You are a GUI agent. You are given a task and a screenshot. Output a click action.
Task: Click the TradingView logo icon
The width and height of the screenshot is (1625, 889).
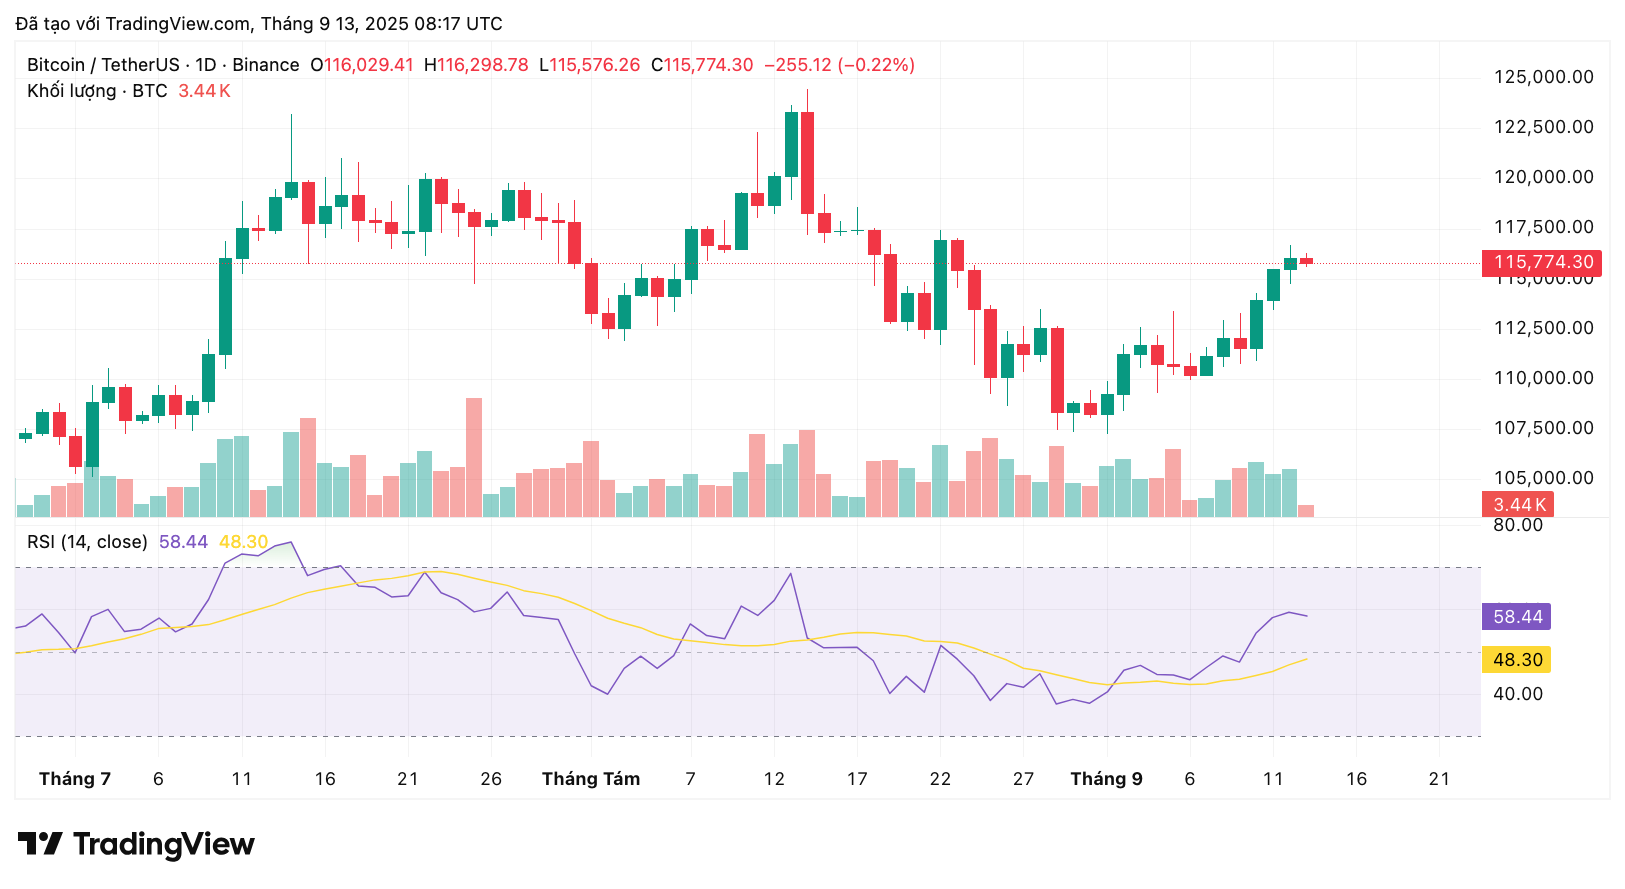[40, 844]
